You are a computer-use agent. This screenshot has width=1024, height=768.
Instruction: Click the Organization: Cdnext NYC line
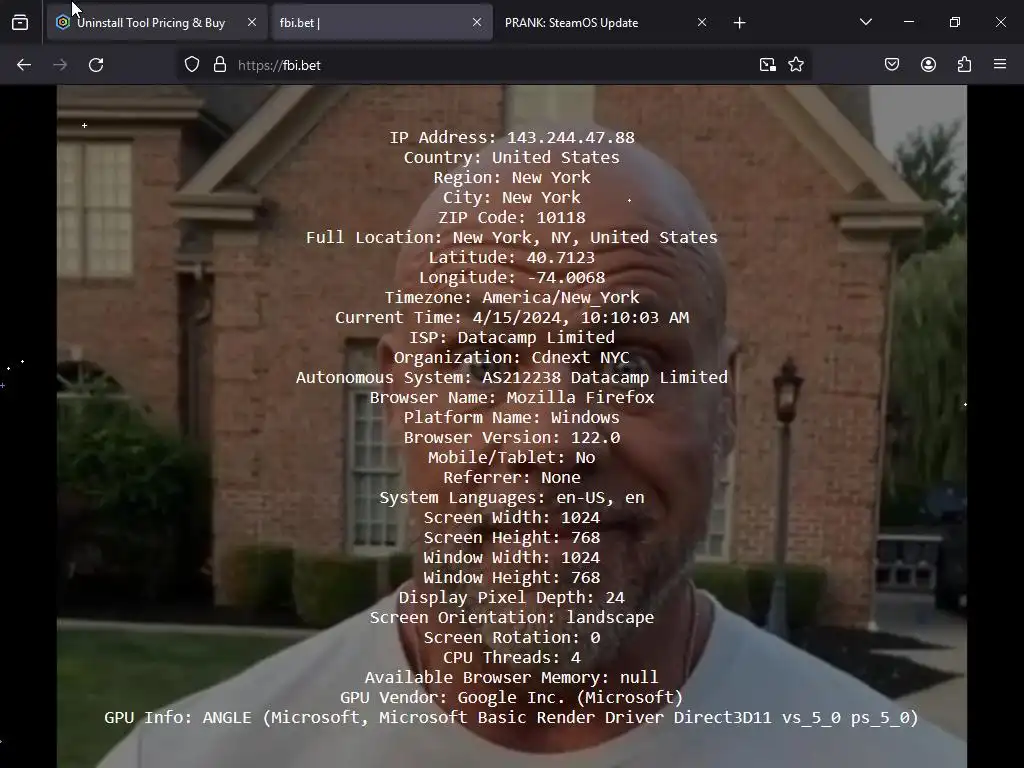[512, 358]
